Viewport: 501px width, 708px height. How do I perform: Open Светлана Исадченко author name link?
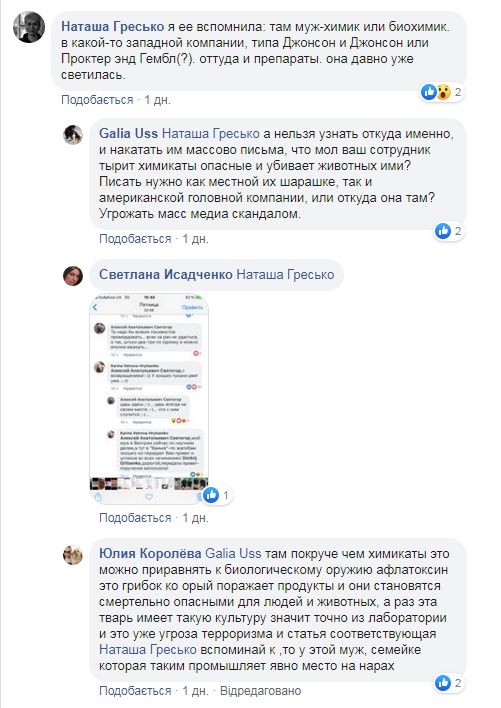click(x=166, y=275)
